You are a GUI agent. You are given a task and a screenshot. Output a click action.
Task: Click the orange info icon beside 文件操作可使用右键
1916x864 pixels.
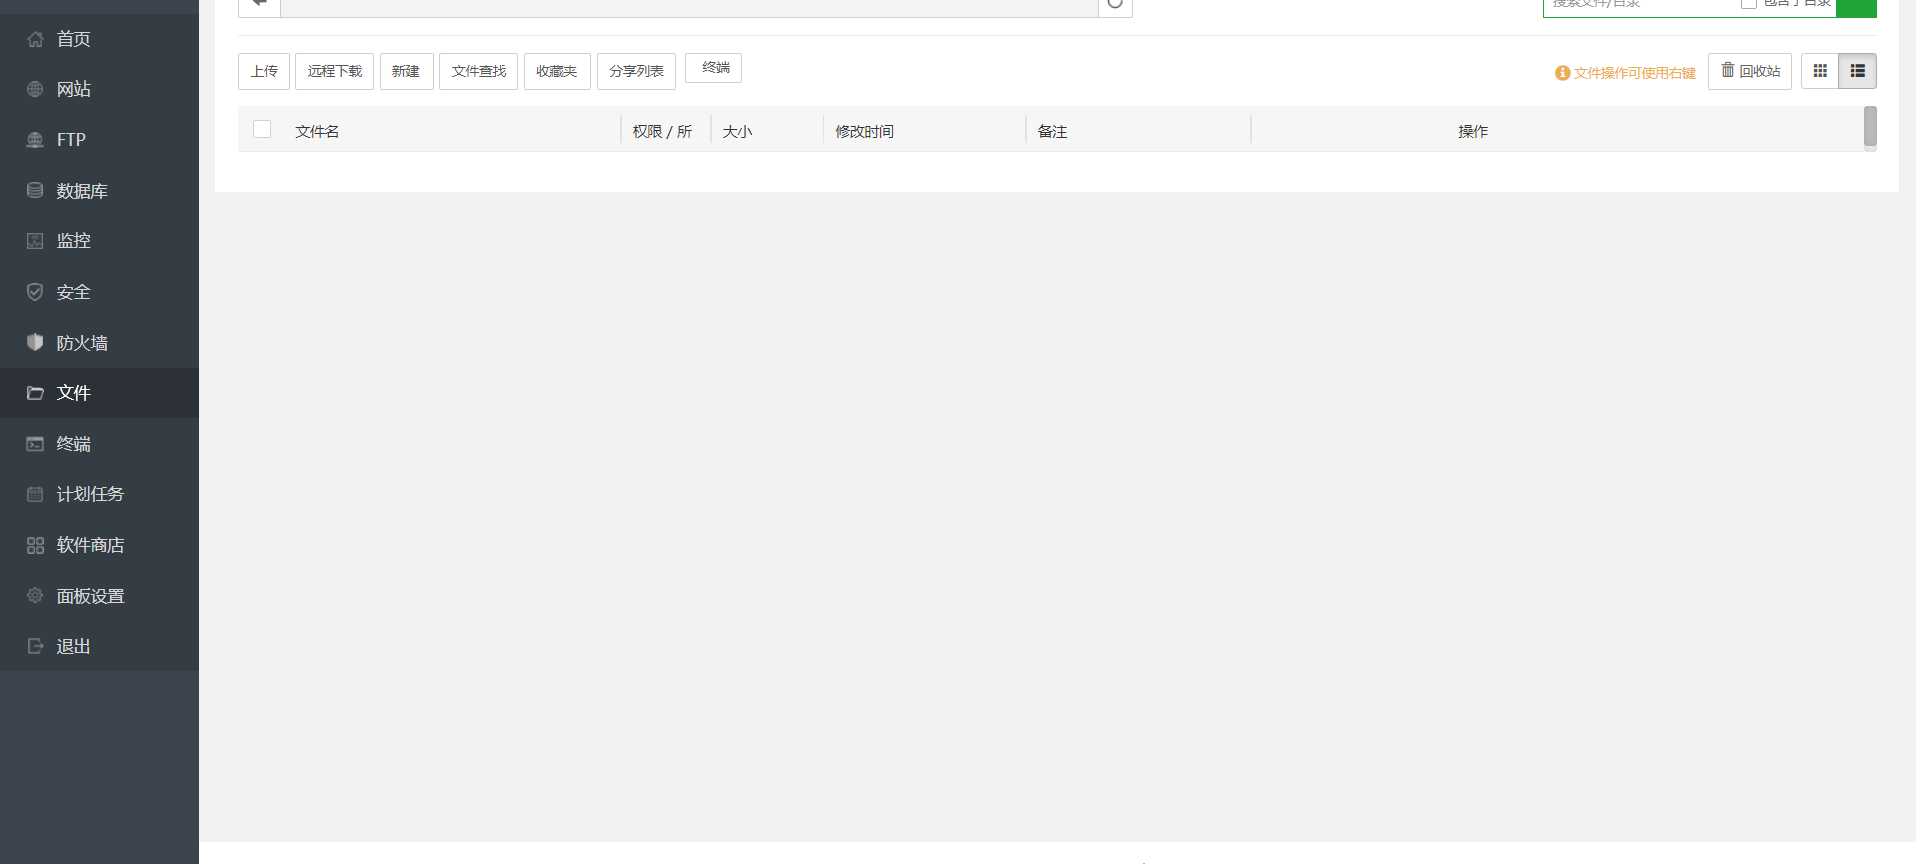point(1562,73)
